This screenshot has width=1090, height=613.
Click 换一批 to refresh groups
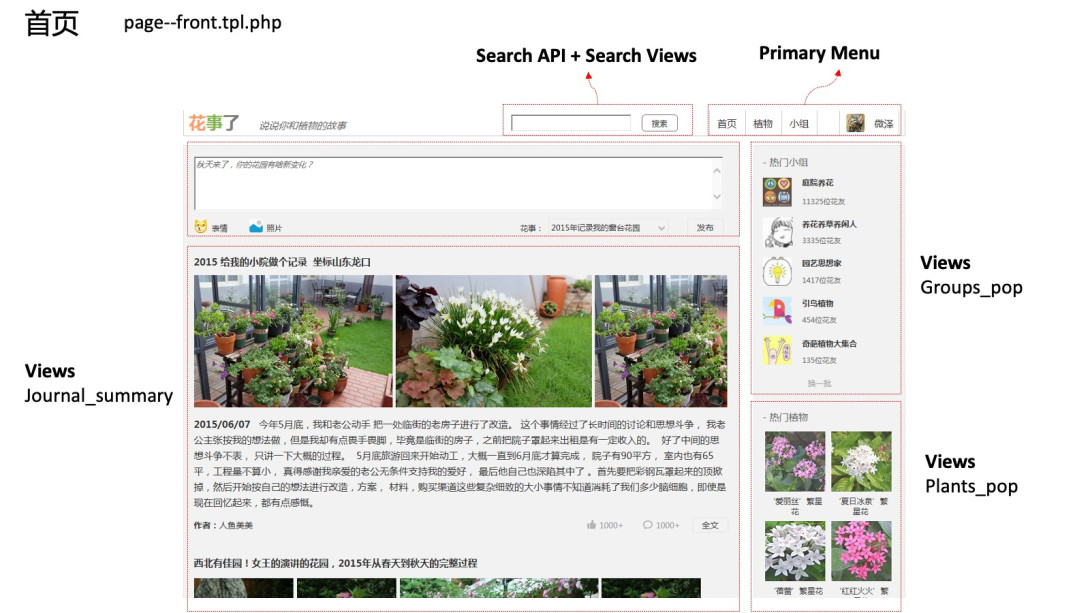tap(819, 383)
